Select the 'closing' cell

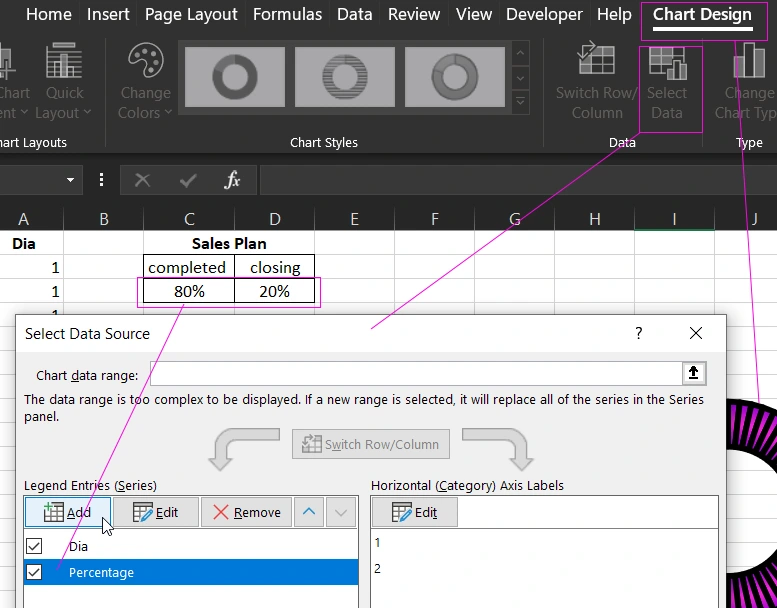coord(275,268)
